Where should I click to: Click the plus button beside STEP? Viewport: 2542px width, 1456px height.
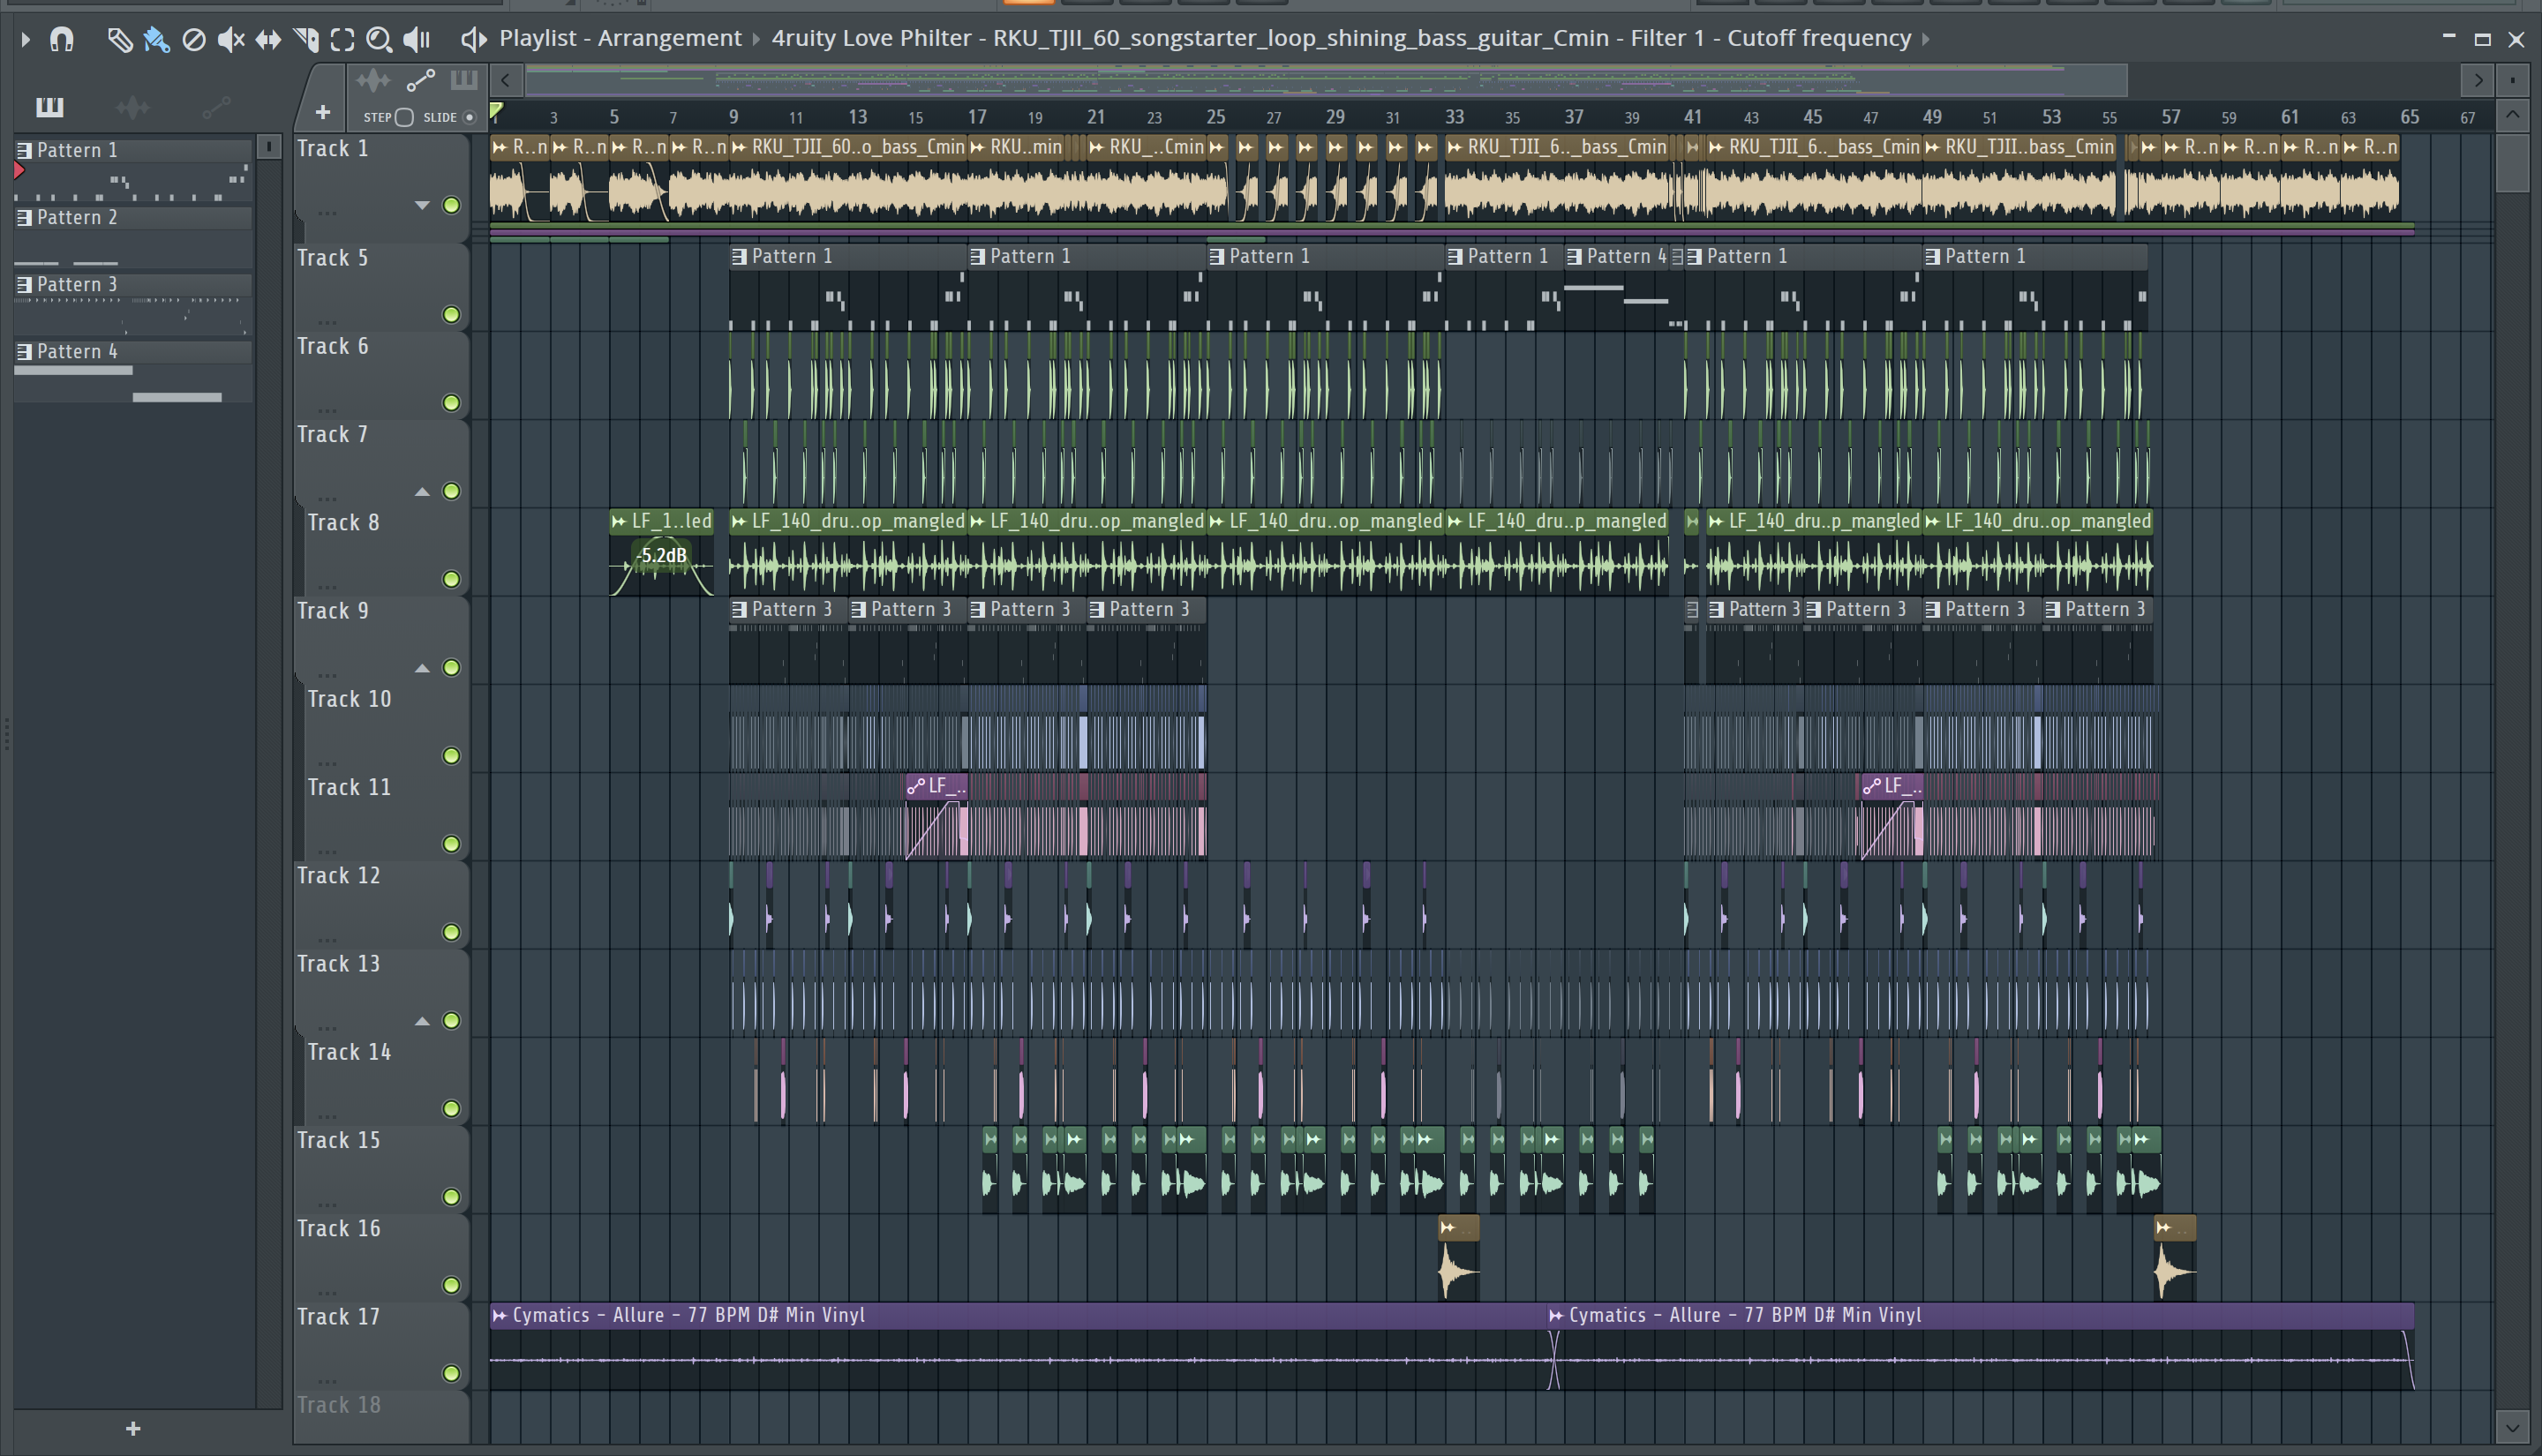pos(322,112)
